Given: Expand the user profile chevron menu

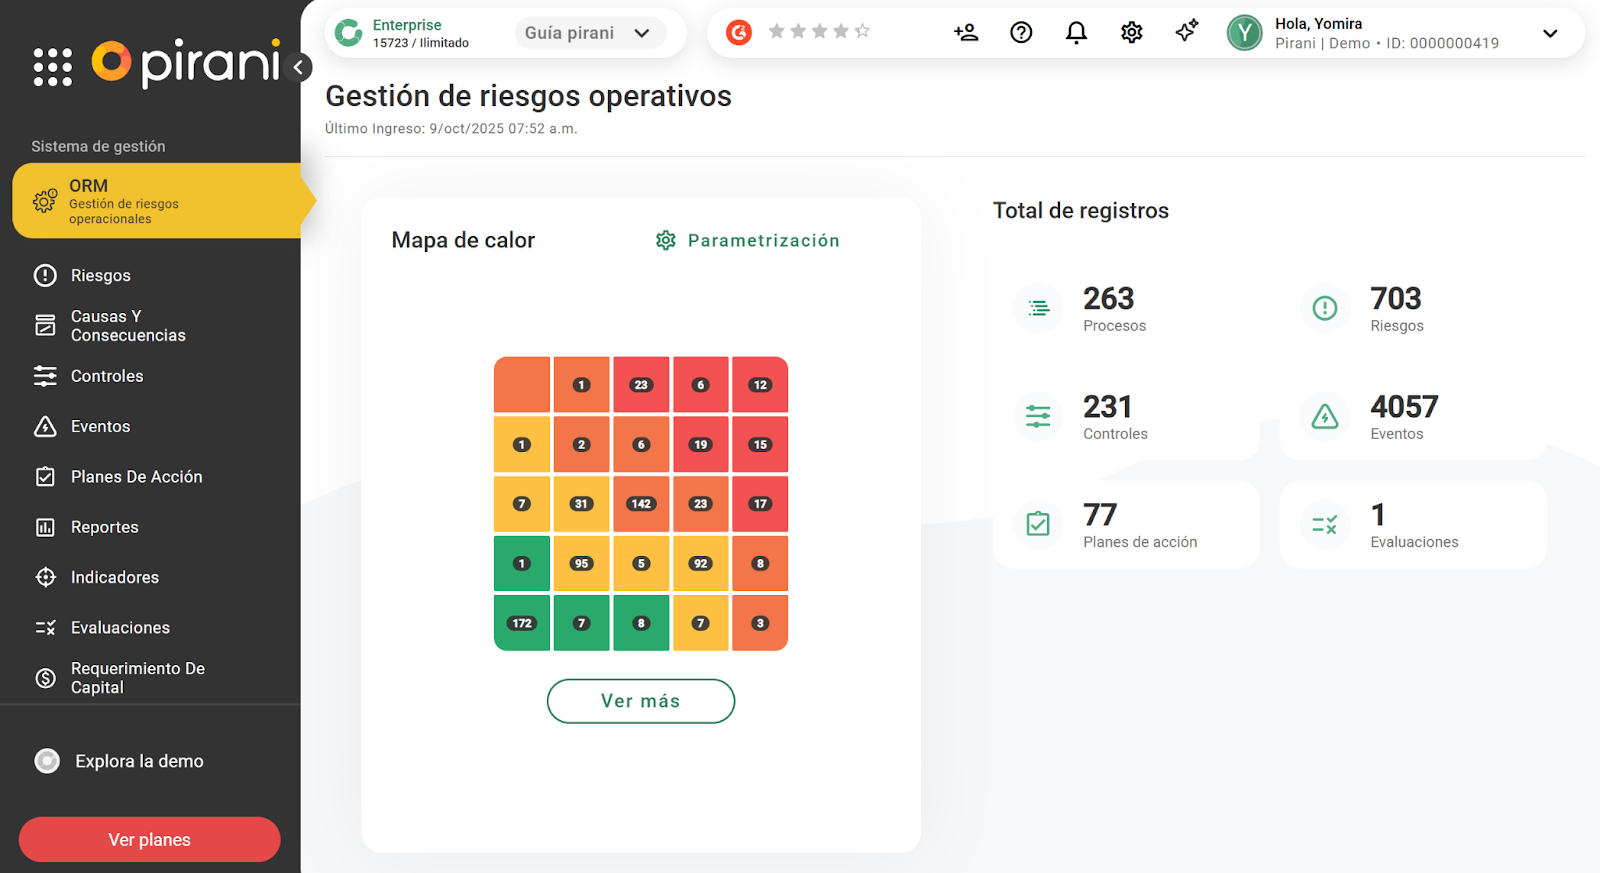Looking at the screenshot, I should click(1549, 33).
